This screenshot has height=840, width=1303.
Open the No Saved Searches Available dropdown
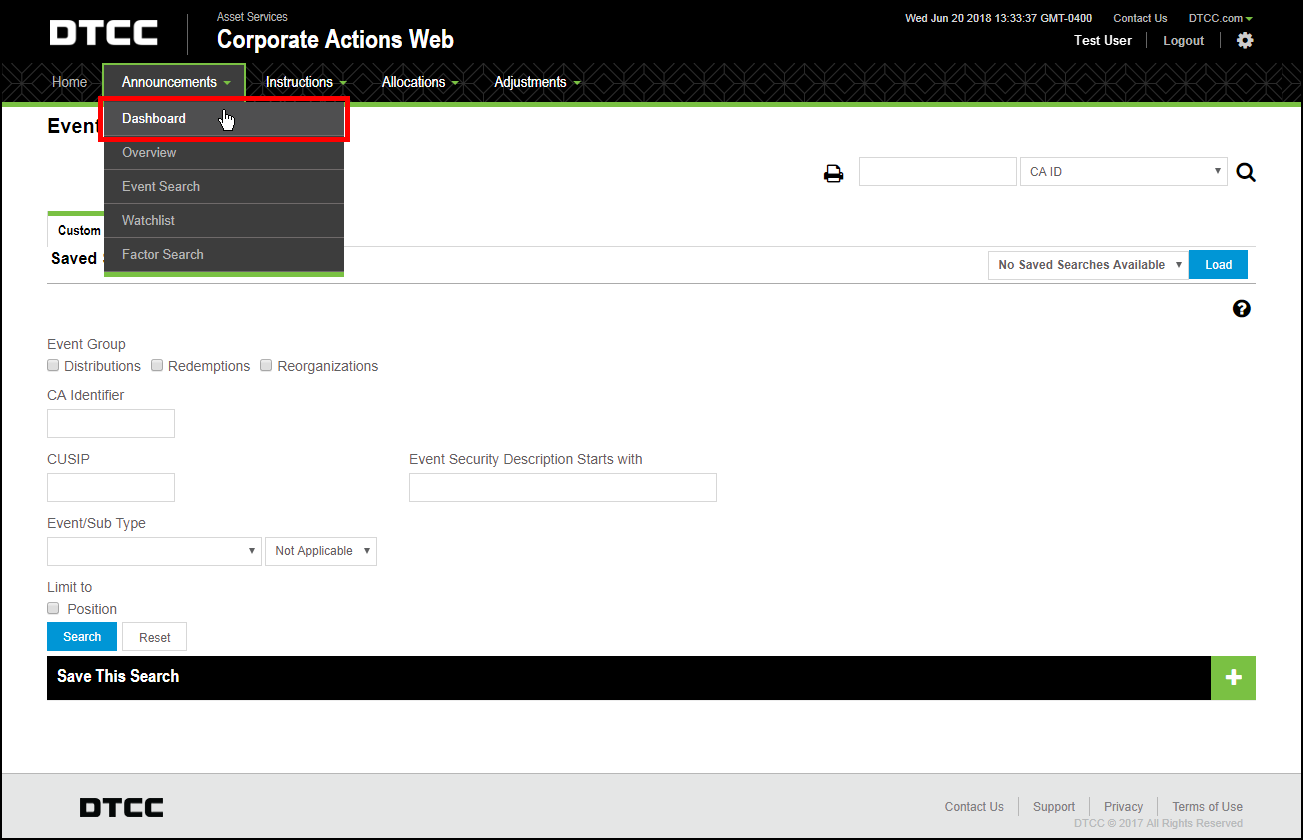click(x=1087, y=265)
